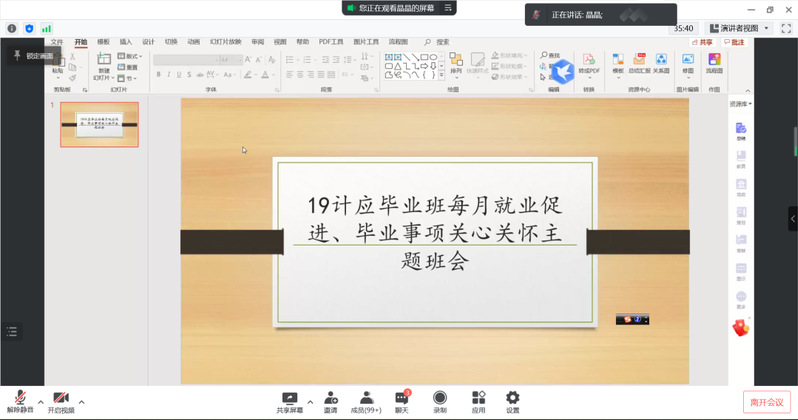Screen dimensions: 798x420
Task: Open the 聊天 chat panel
Action: point(402,398)
